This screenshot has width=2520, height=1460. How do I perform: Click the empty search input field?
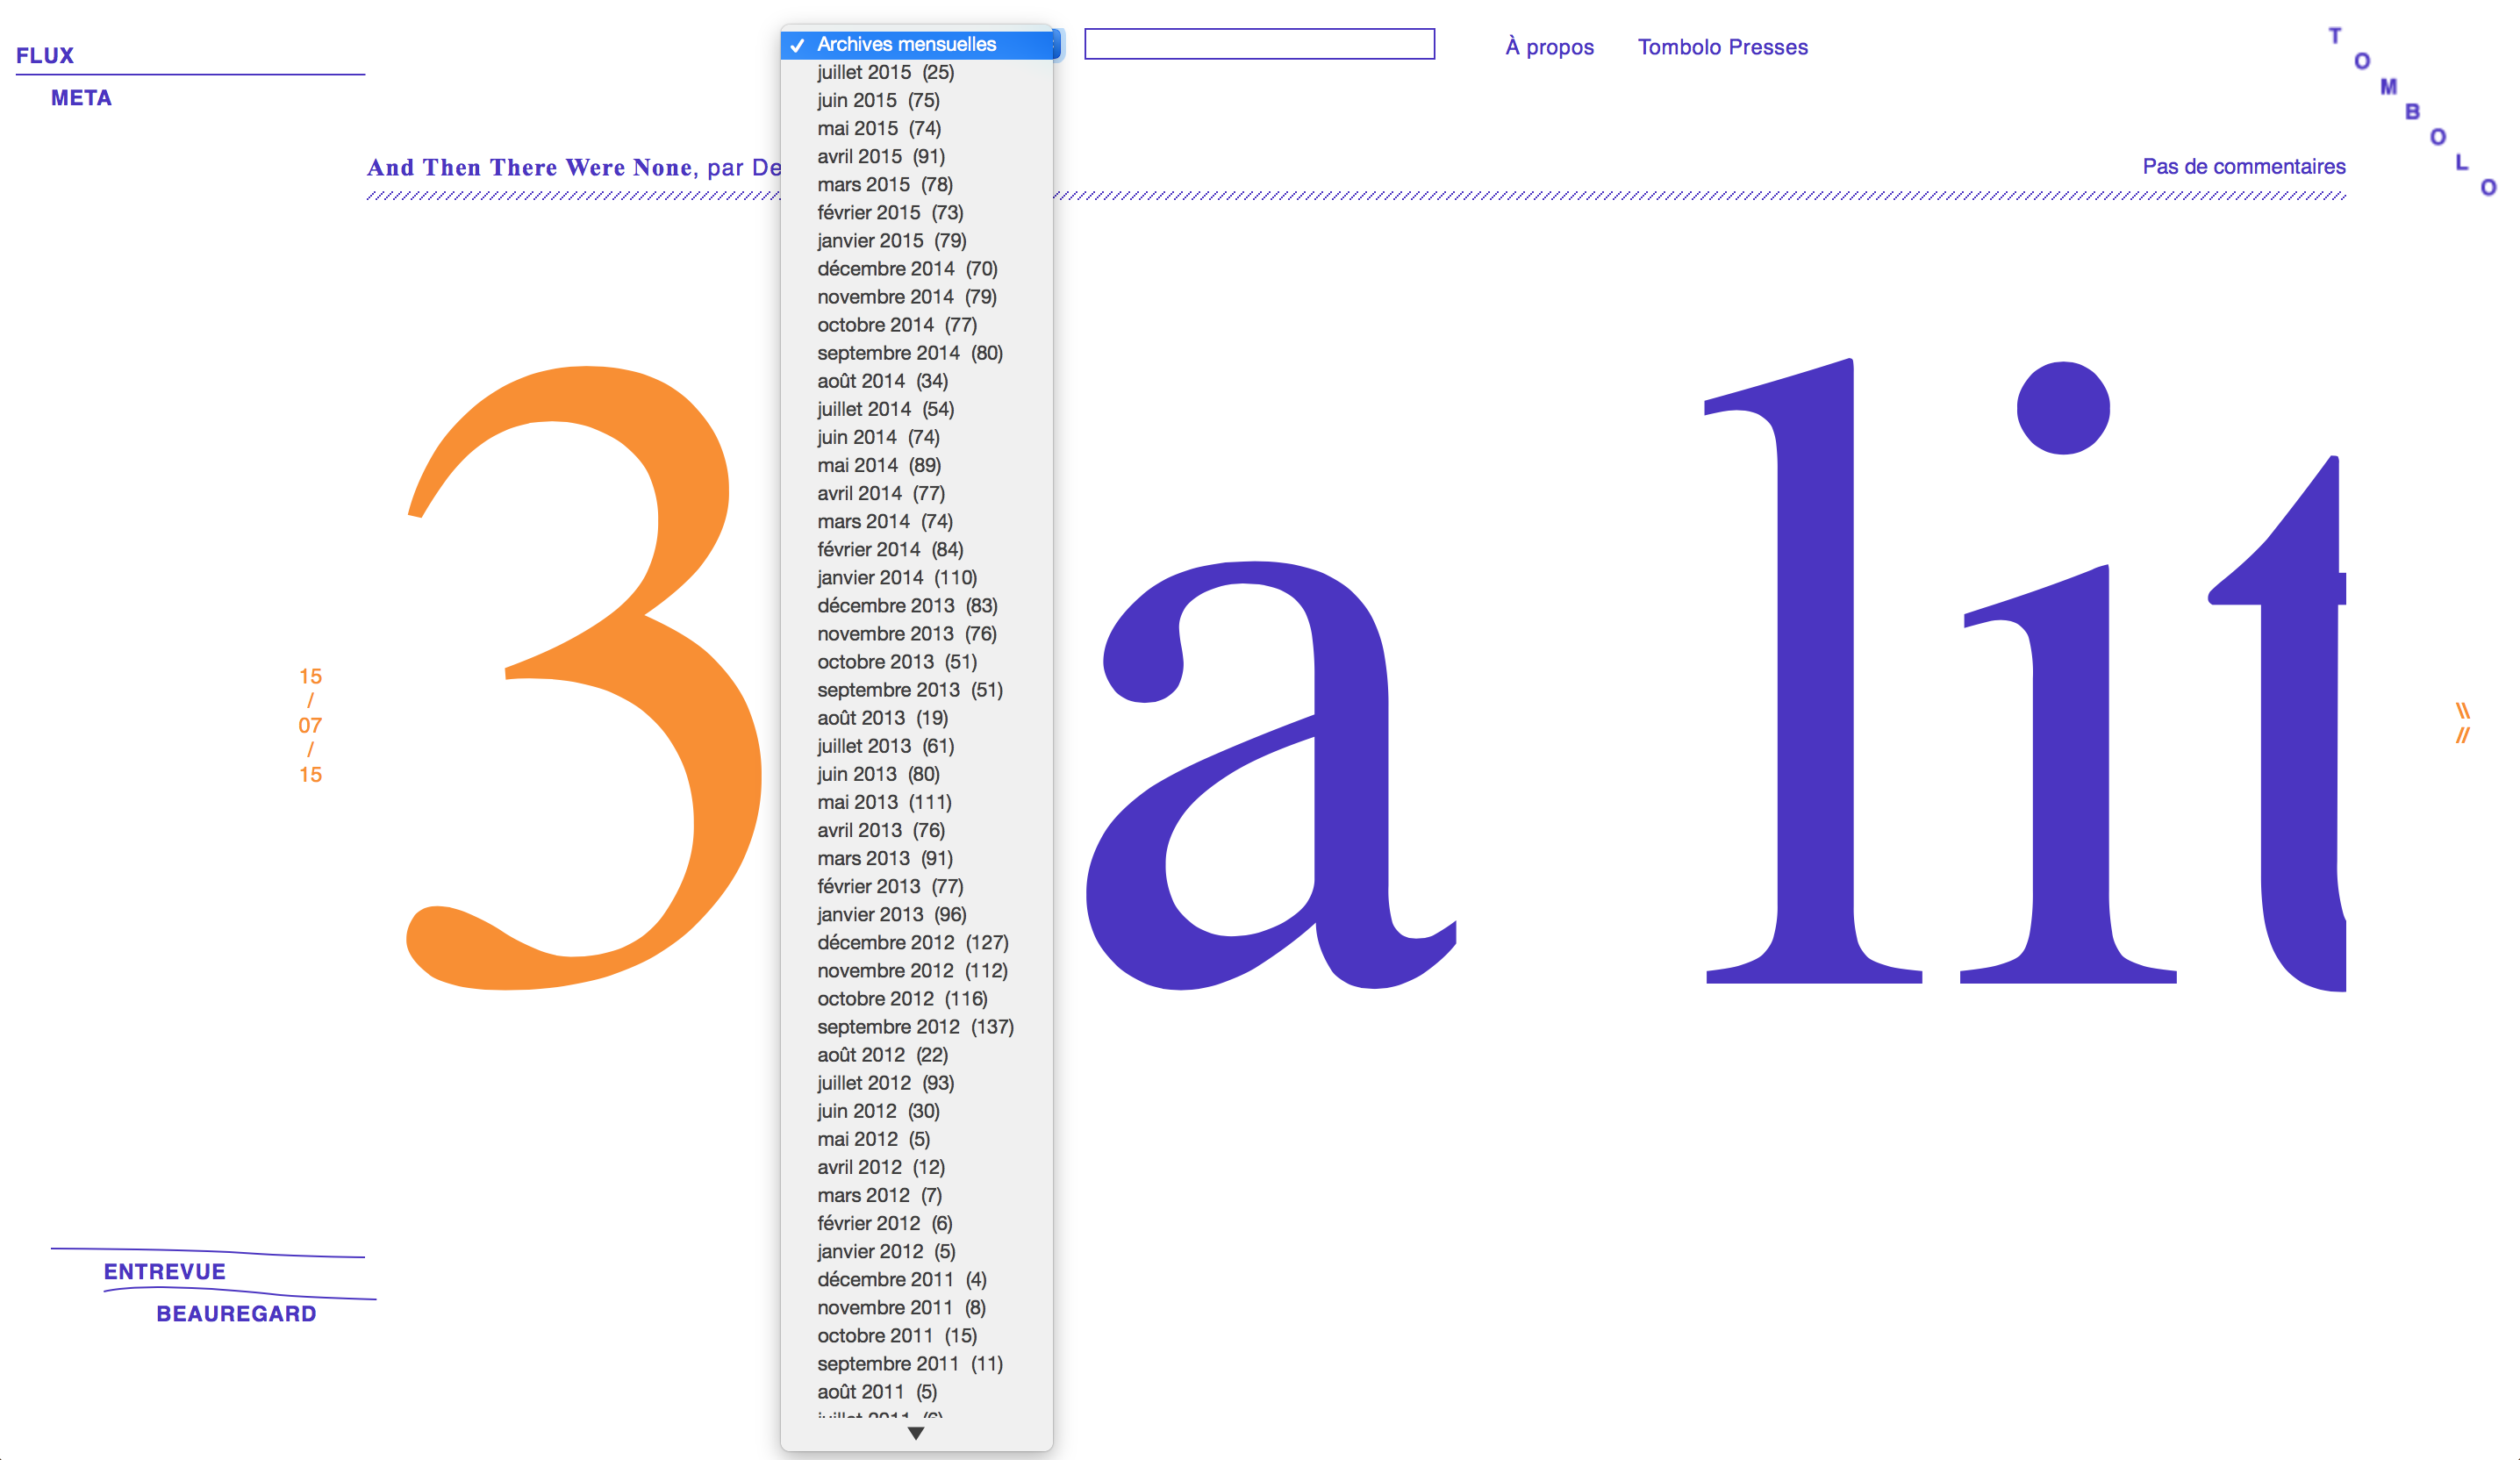(x=1259, y=44)
